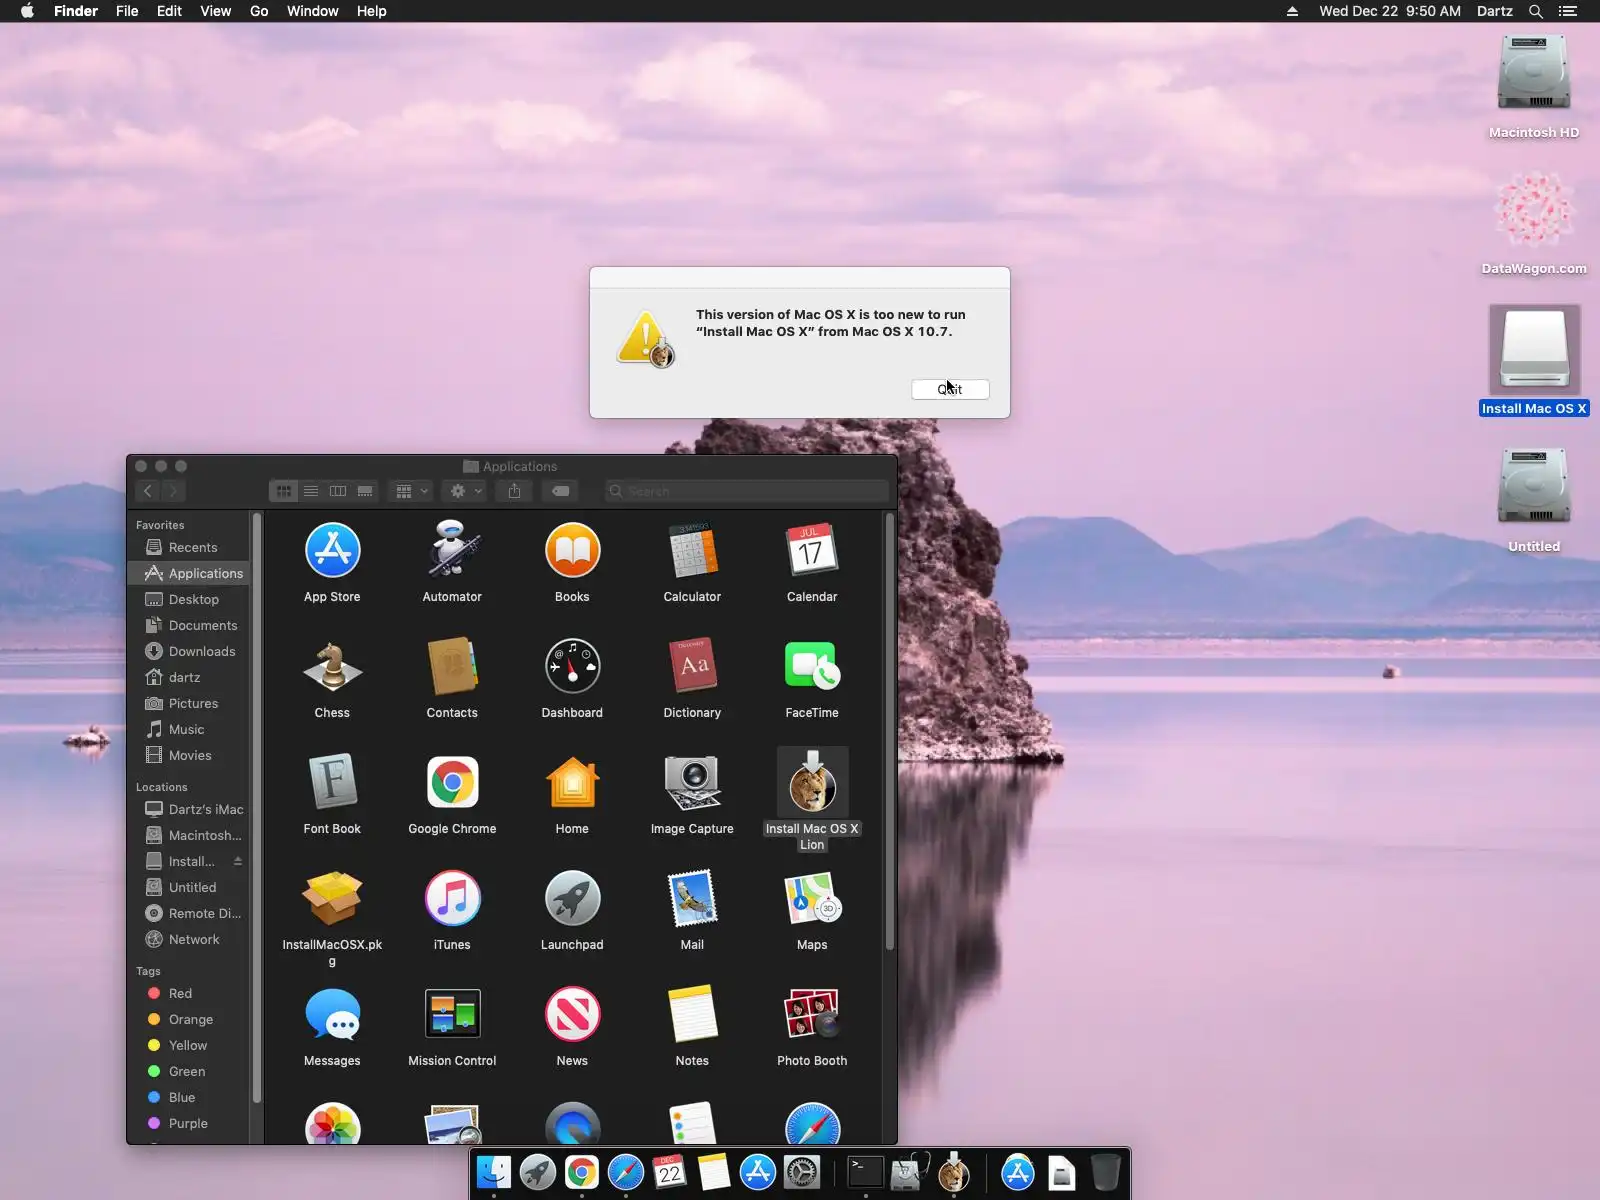Screen dimensions: 1600x1200
Task: Open the Apple menu
Action: click(x=27, y=11)
